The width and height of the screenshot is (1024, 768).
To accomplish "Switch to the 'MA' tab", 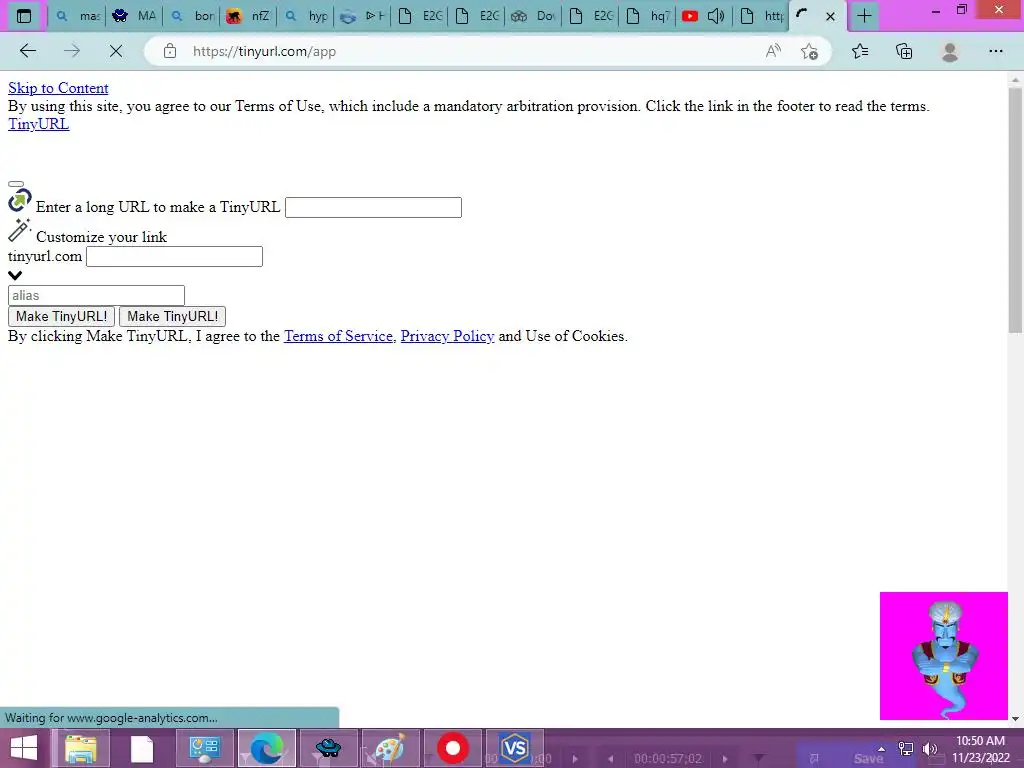I will pyautogui.click(x=134, y=16).
